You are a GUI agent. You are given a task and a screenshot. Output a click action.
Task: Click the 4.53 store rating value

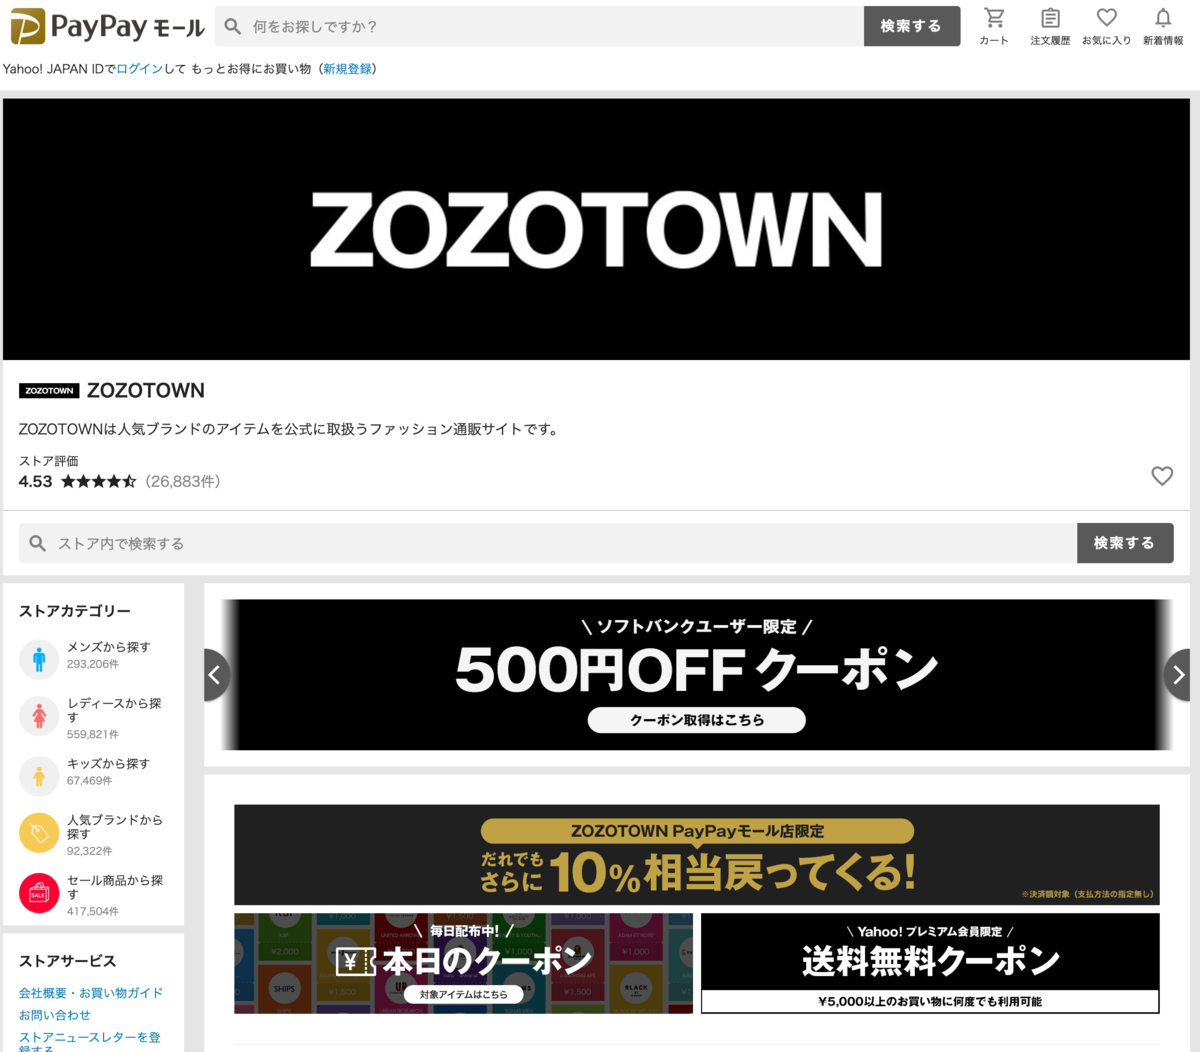pos(36,481)
